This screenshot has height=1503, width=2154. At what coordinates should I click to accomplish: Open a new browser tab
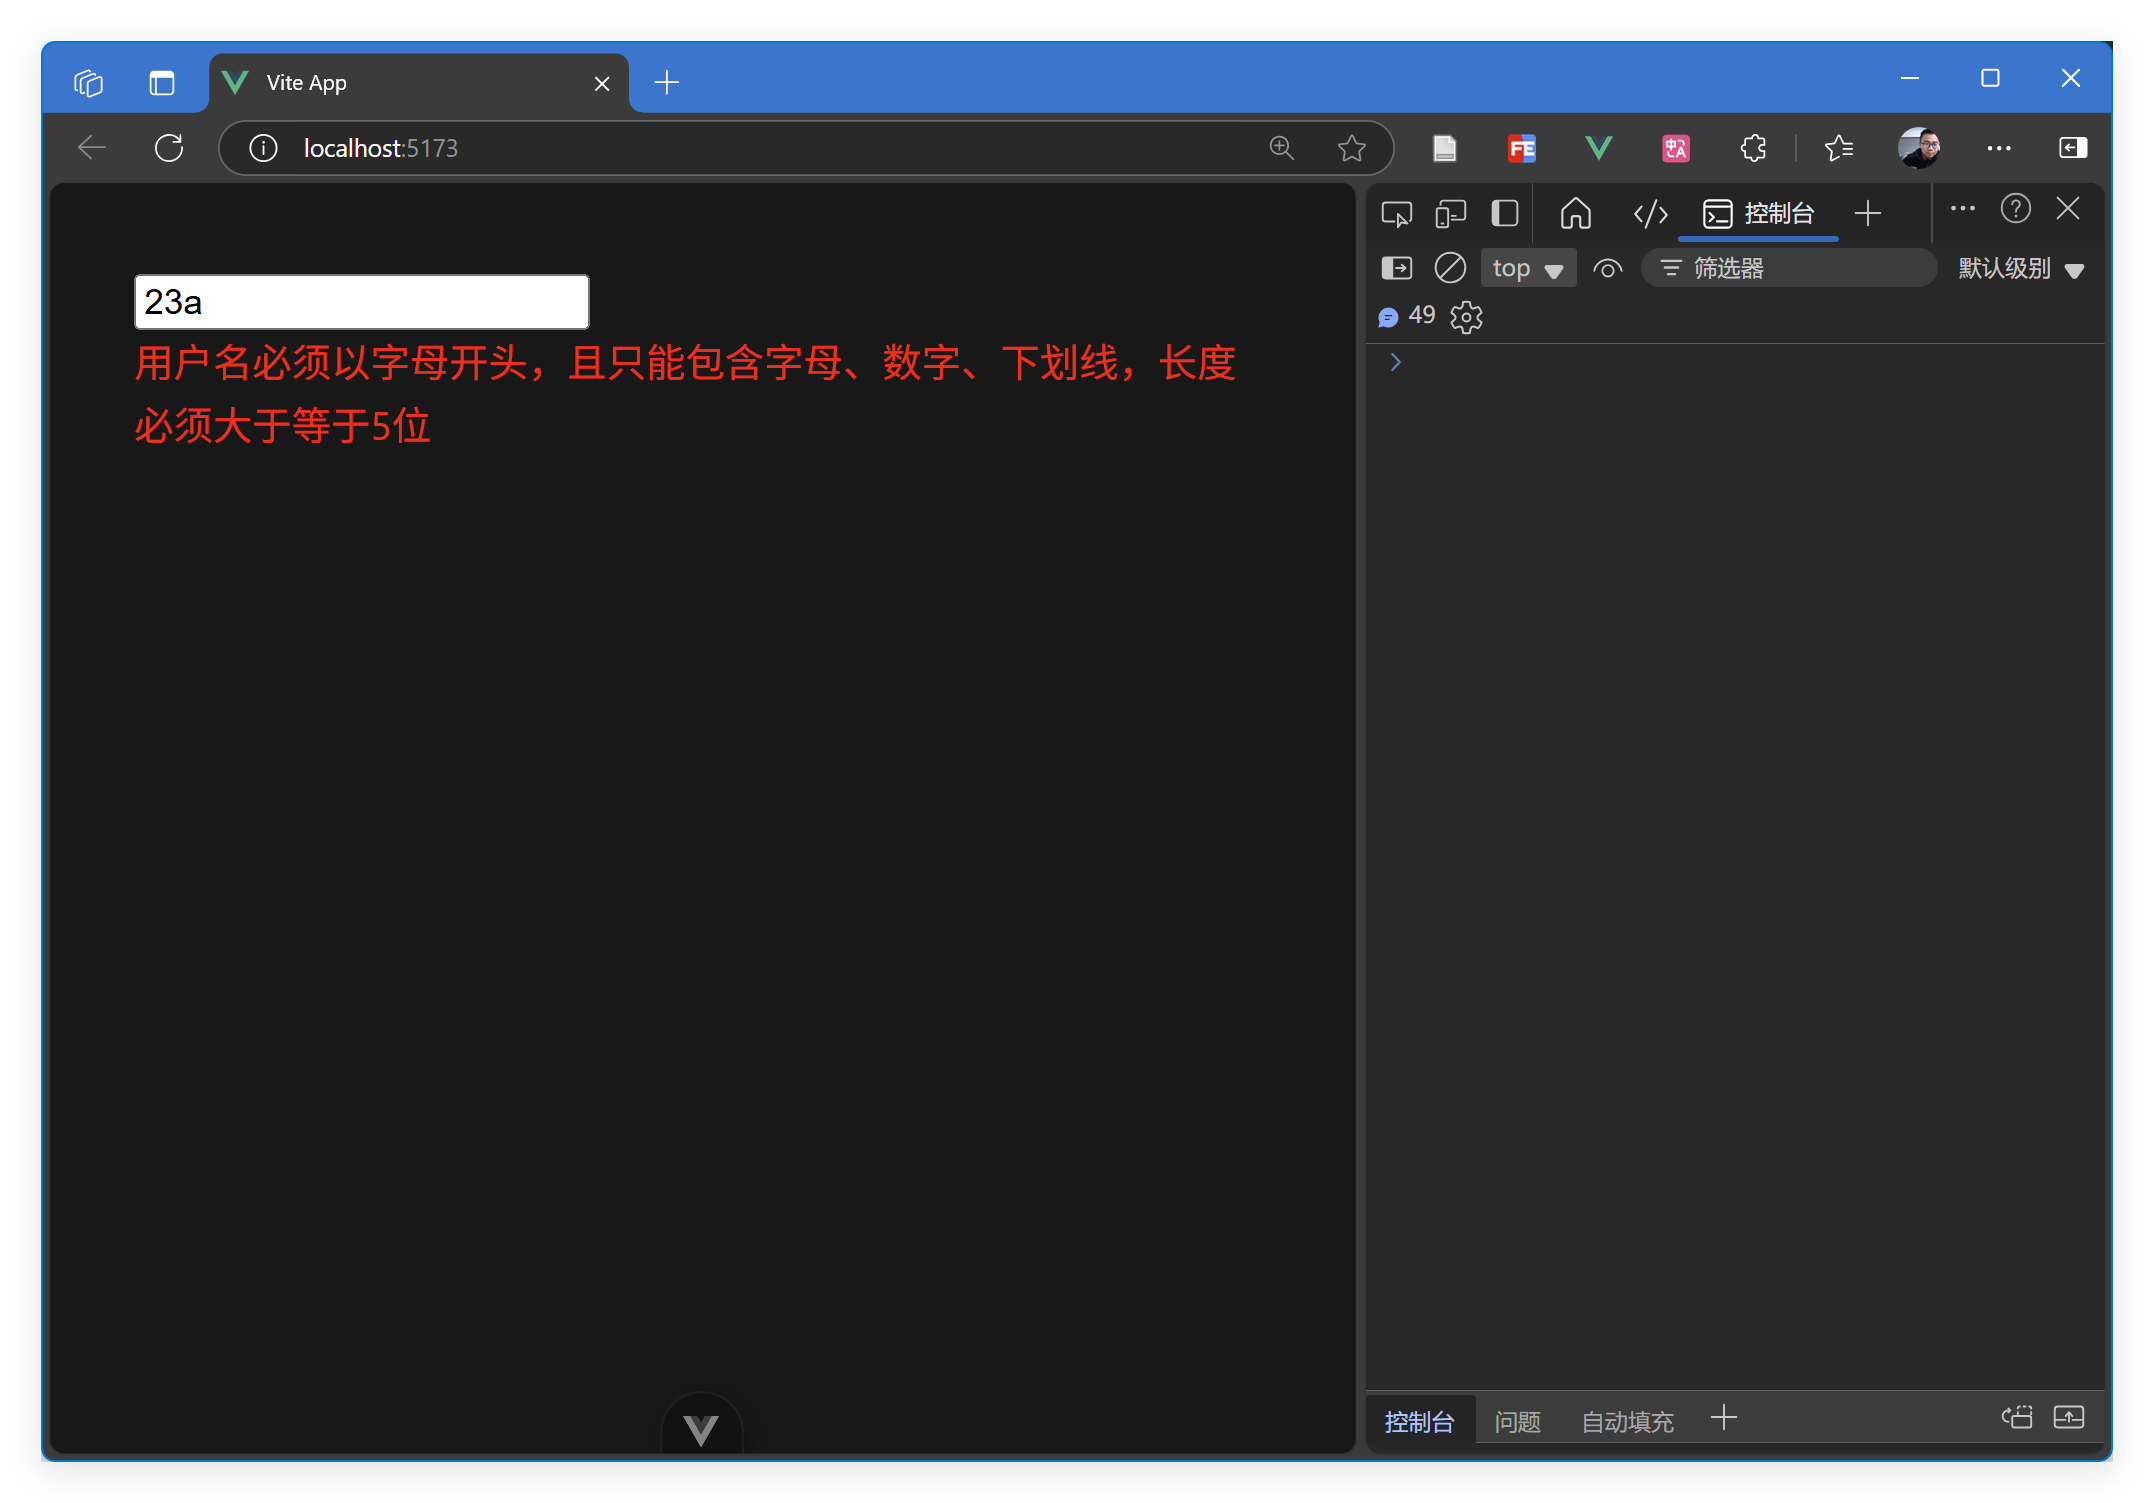[667, 83]
